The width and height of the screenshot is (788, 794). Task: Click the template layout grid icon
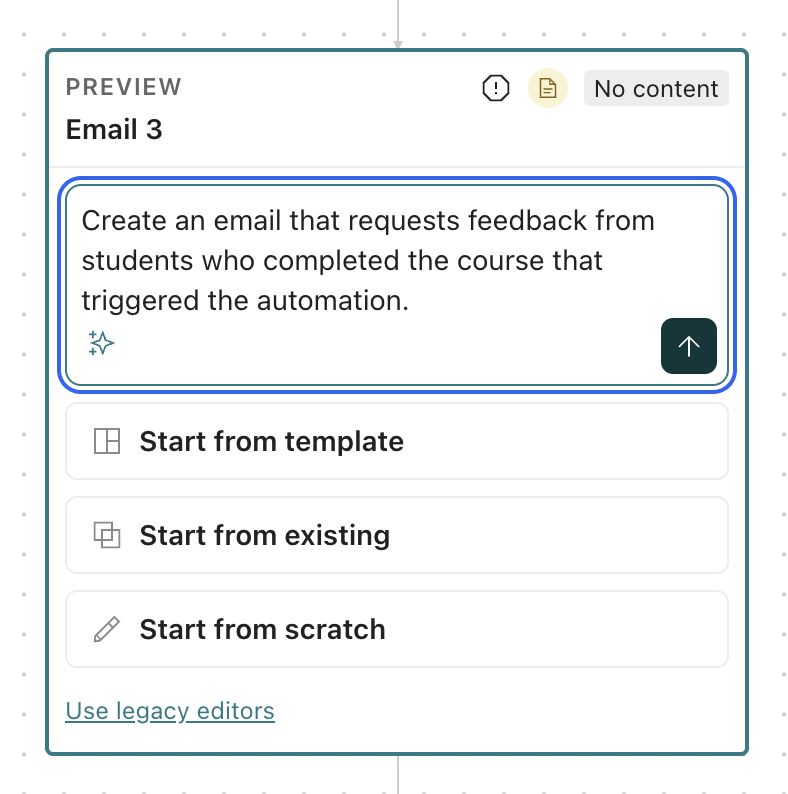tap(107, 441)
